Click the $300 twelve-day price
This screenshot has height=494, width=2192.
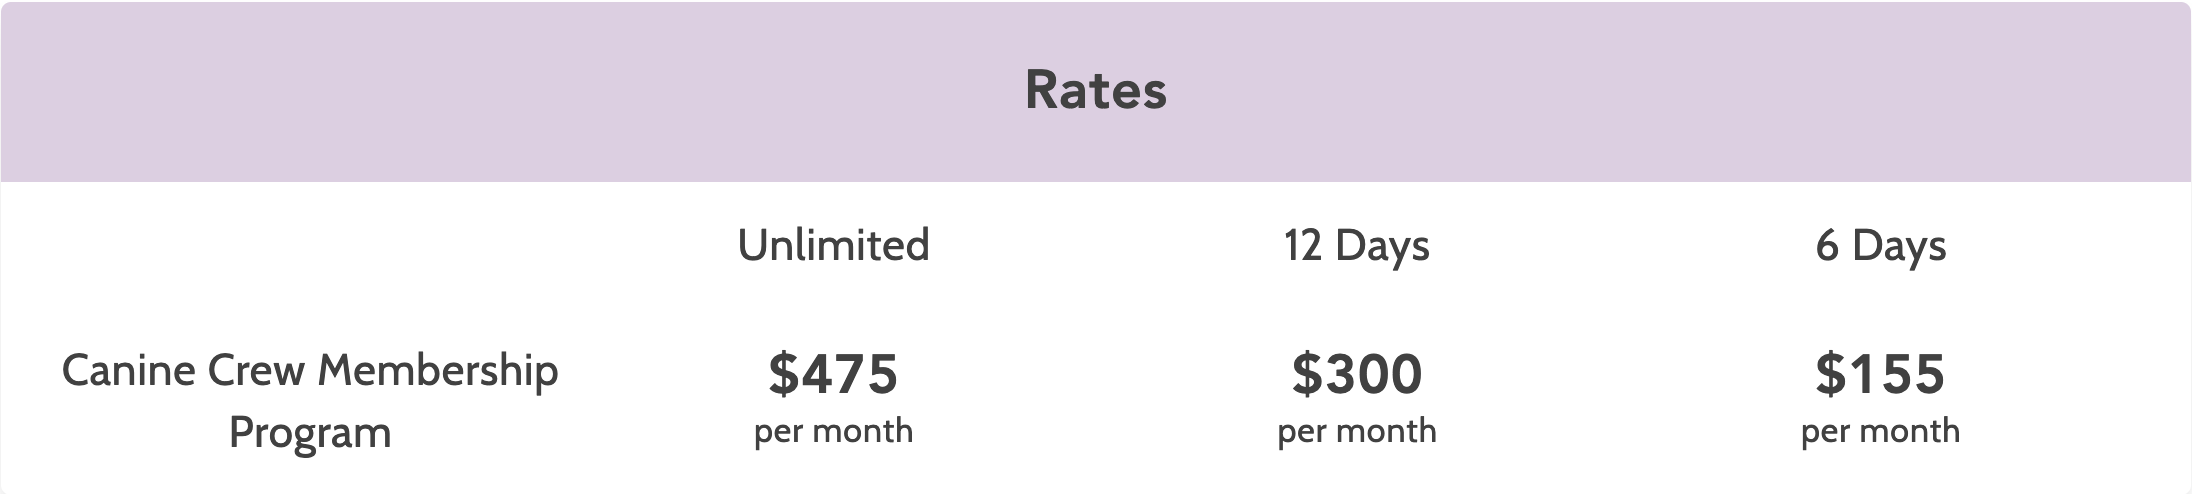pos(1356,373)
